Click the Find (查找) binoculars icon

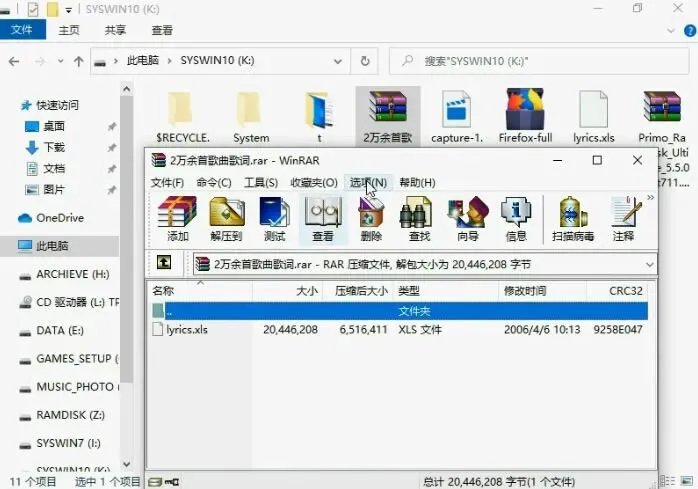[419, 220]
